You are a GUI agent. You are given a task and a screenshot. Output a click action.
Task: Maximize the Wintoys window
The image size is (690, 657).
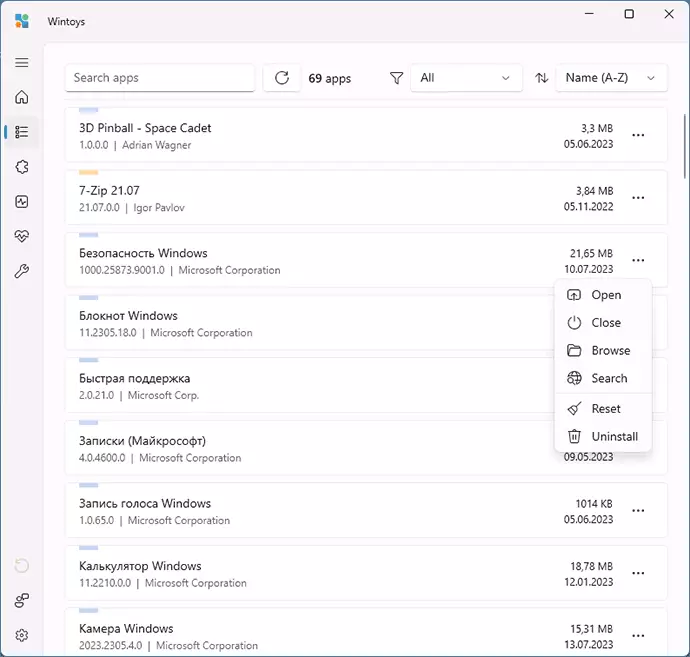629,14
